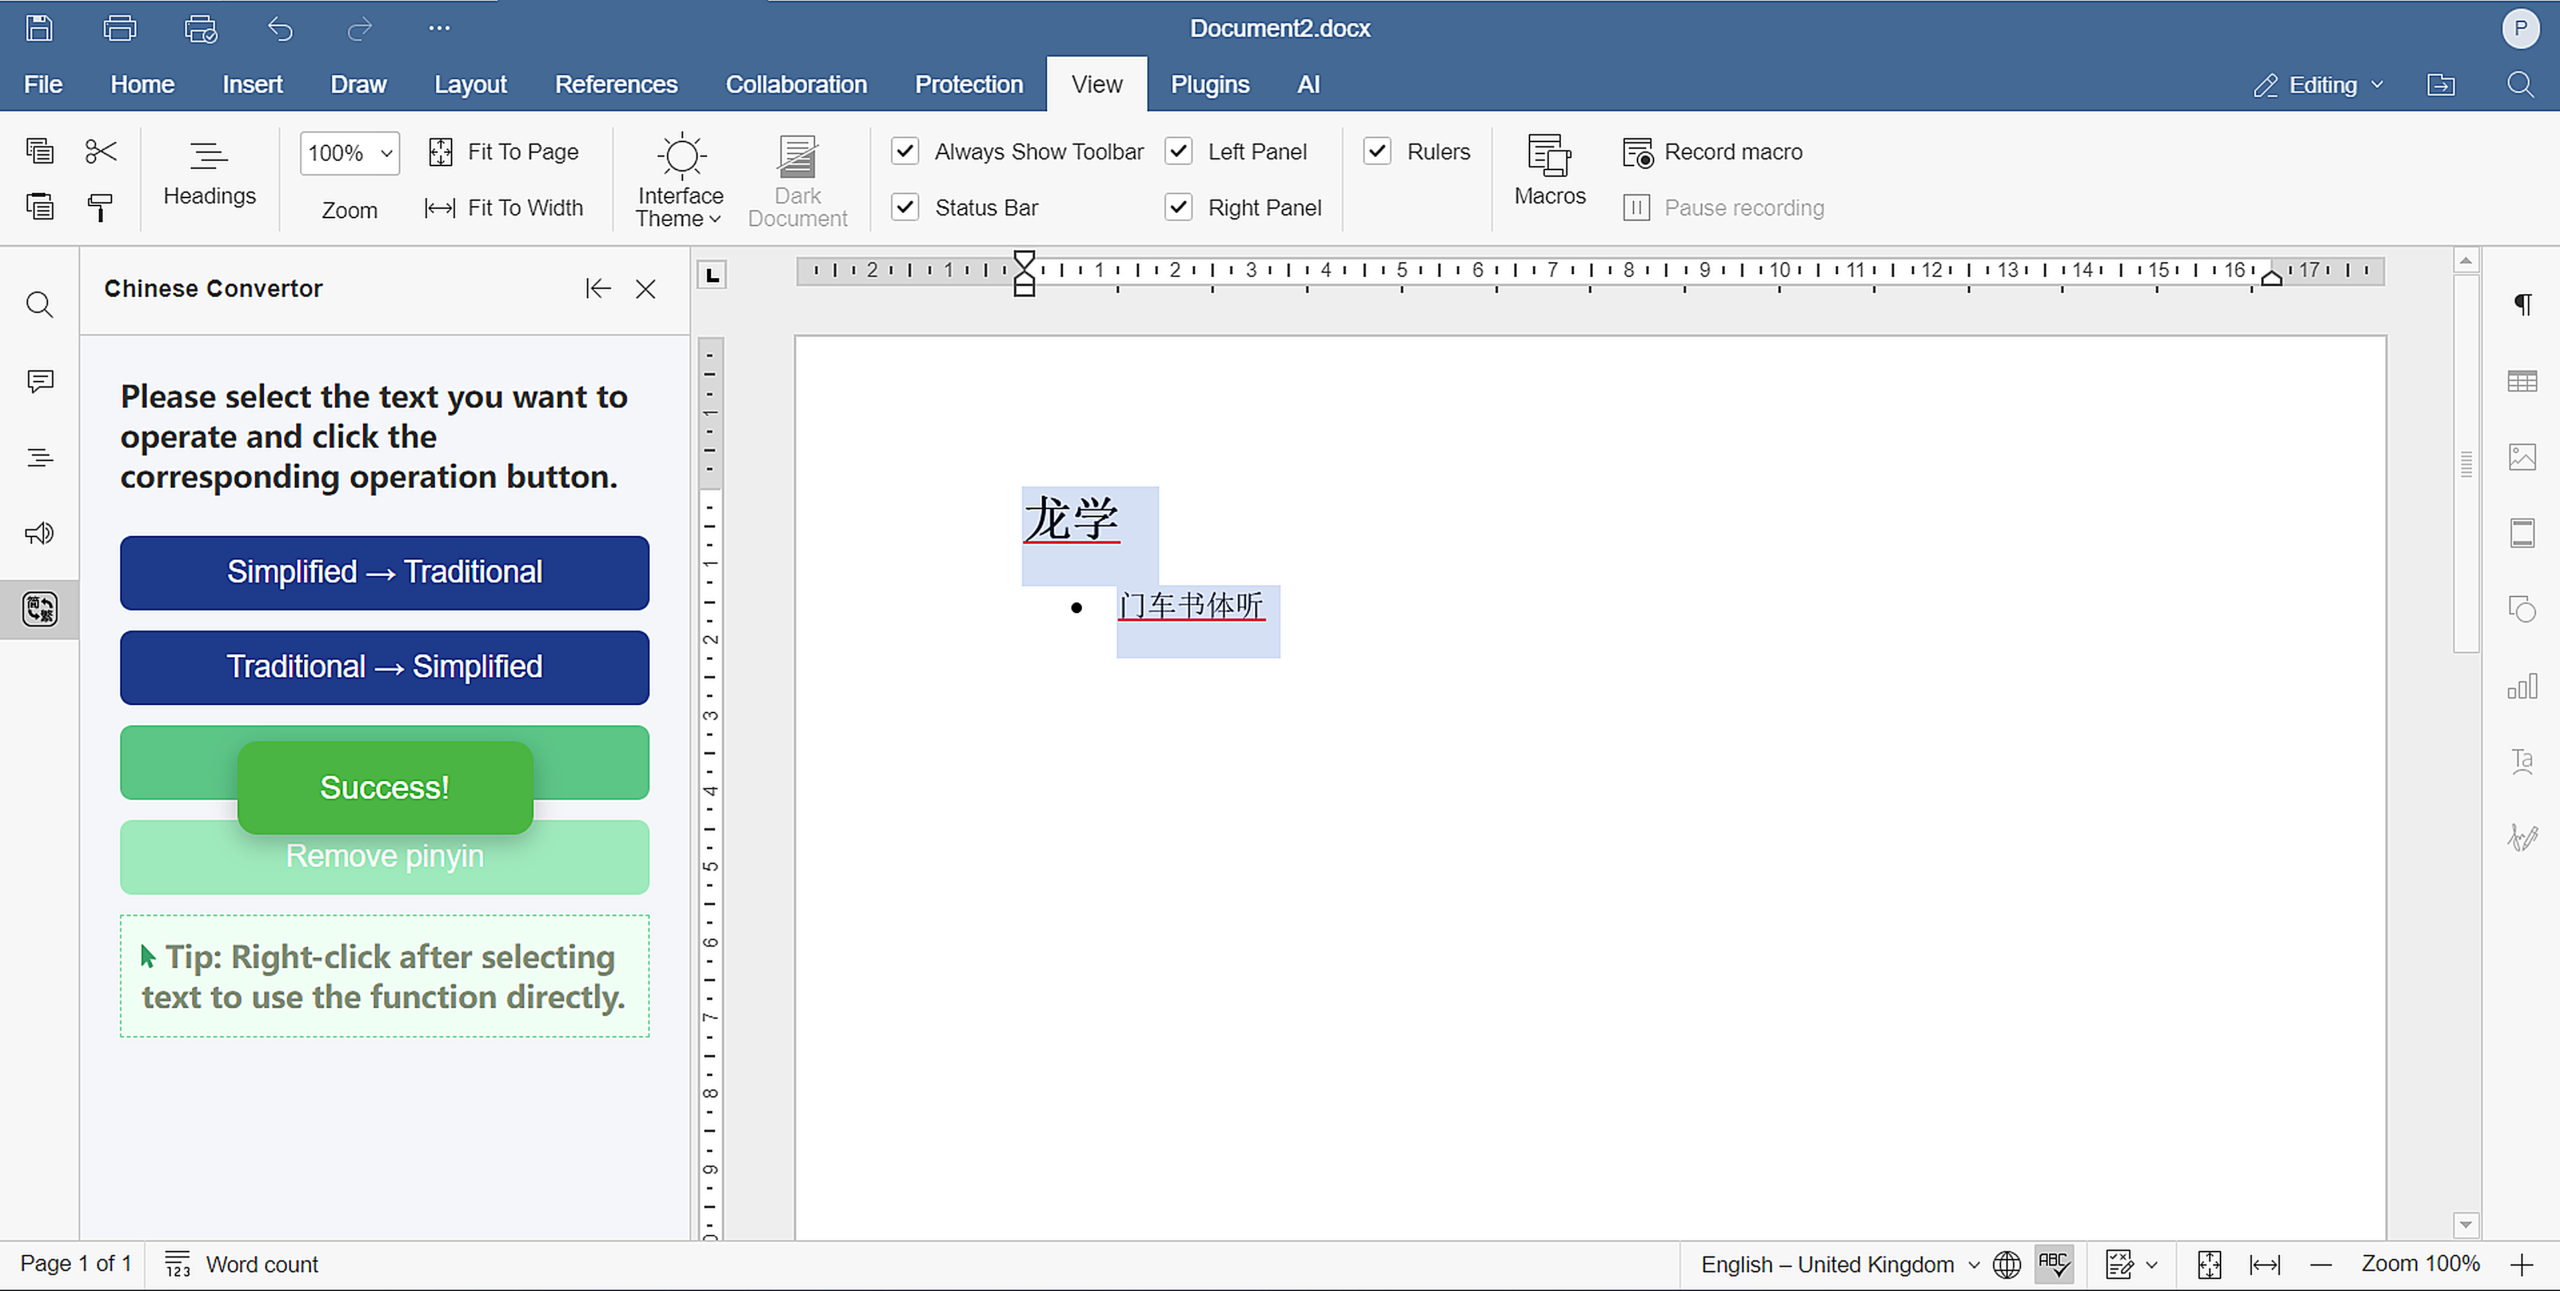Click the Remove pinyin button

(x=384, y=857)
